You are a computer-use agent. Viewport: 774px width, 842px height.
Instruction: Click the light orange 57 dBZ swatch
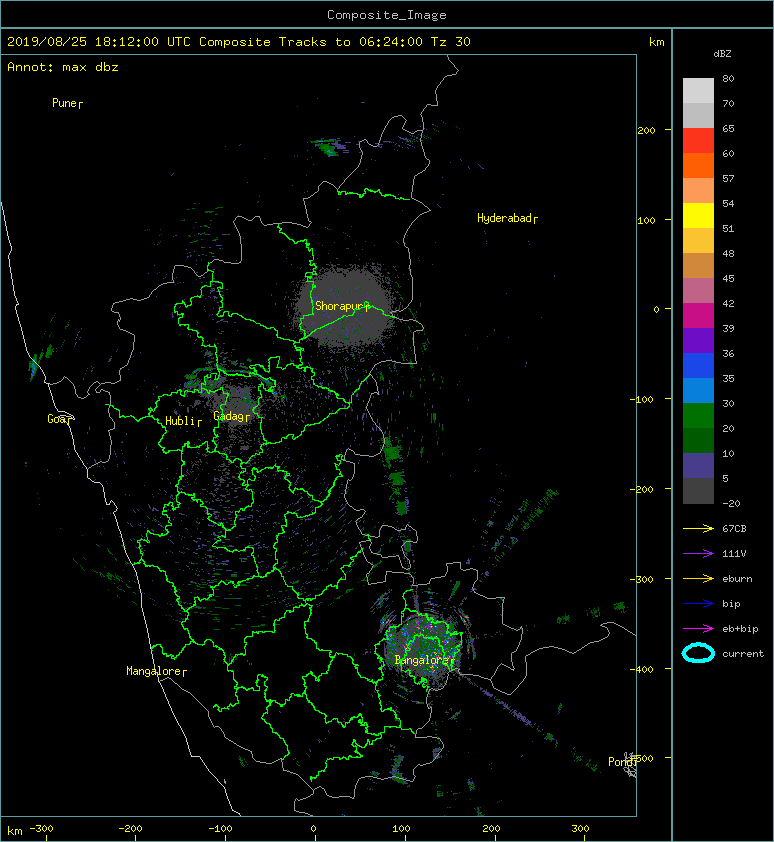(698, 191)
